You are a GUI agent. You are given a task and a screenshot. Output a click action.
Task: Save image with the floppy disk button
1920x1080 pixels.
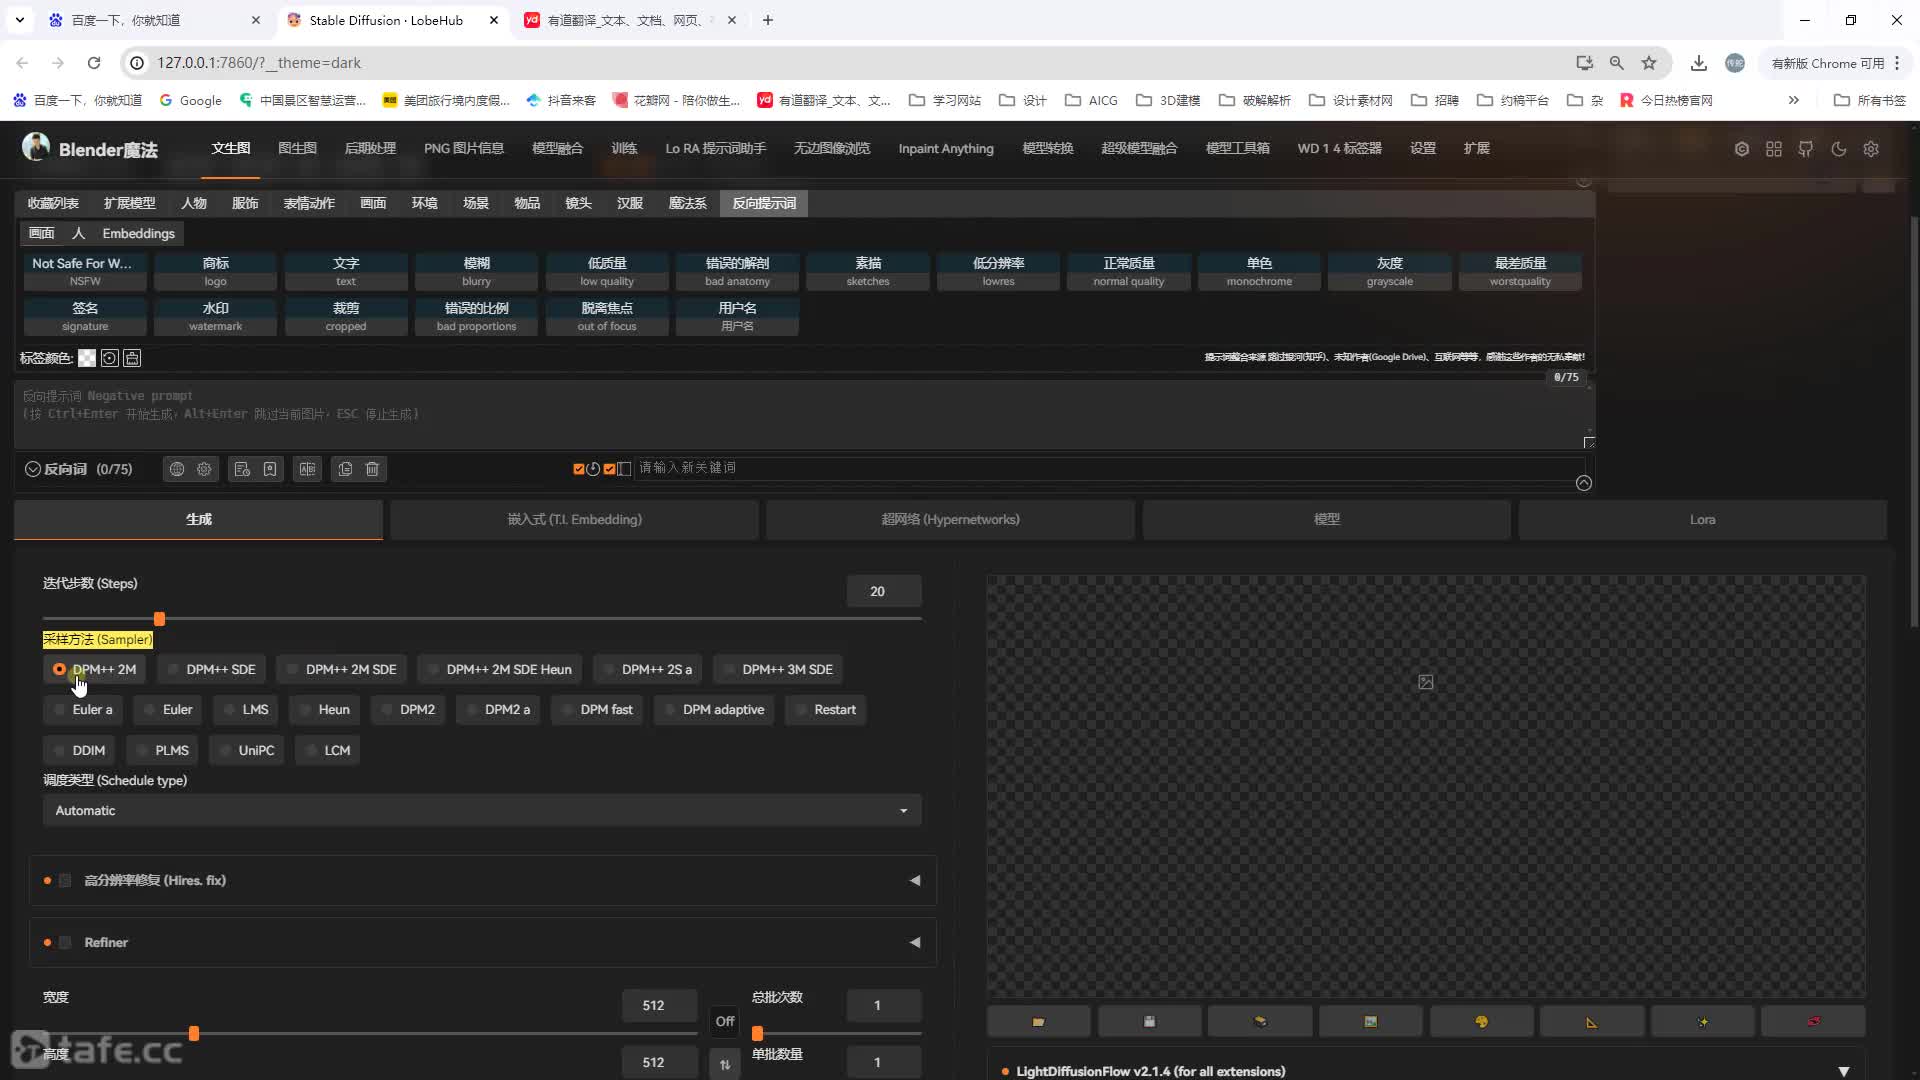tap(1149, 1021)
